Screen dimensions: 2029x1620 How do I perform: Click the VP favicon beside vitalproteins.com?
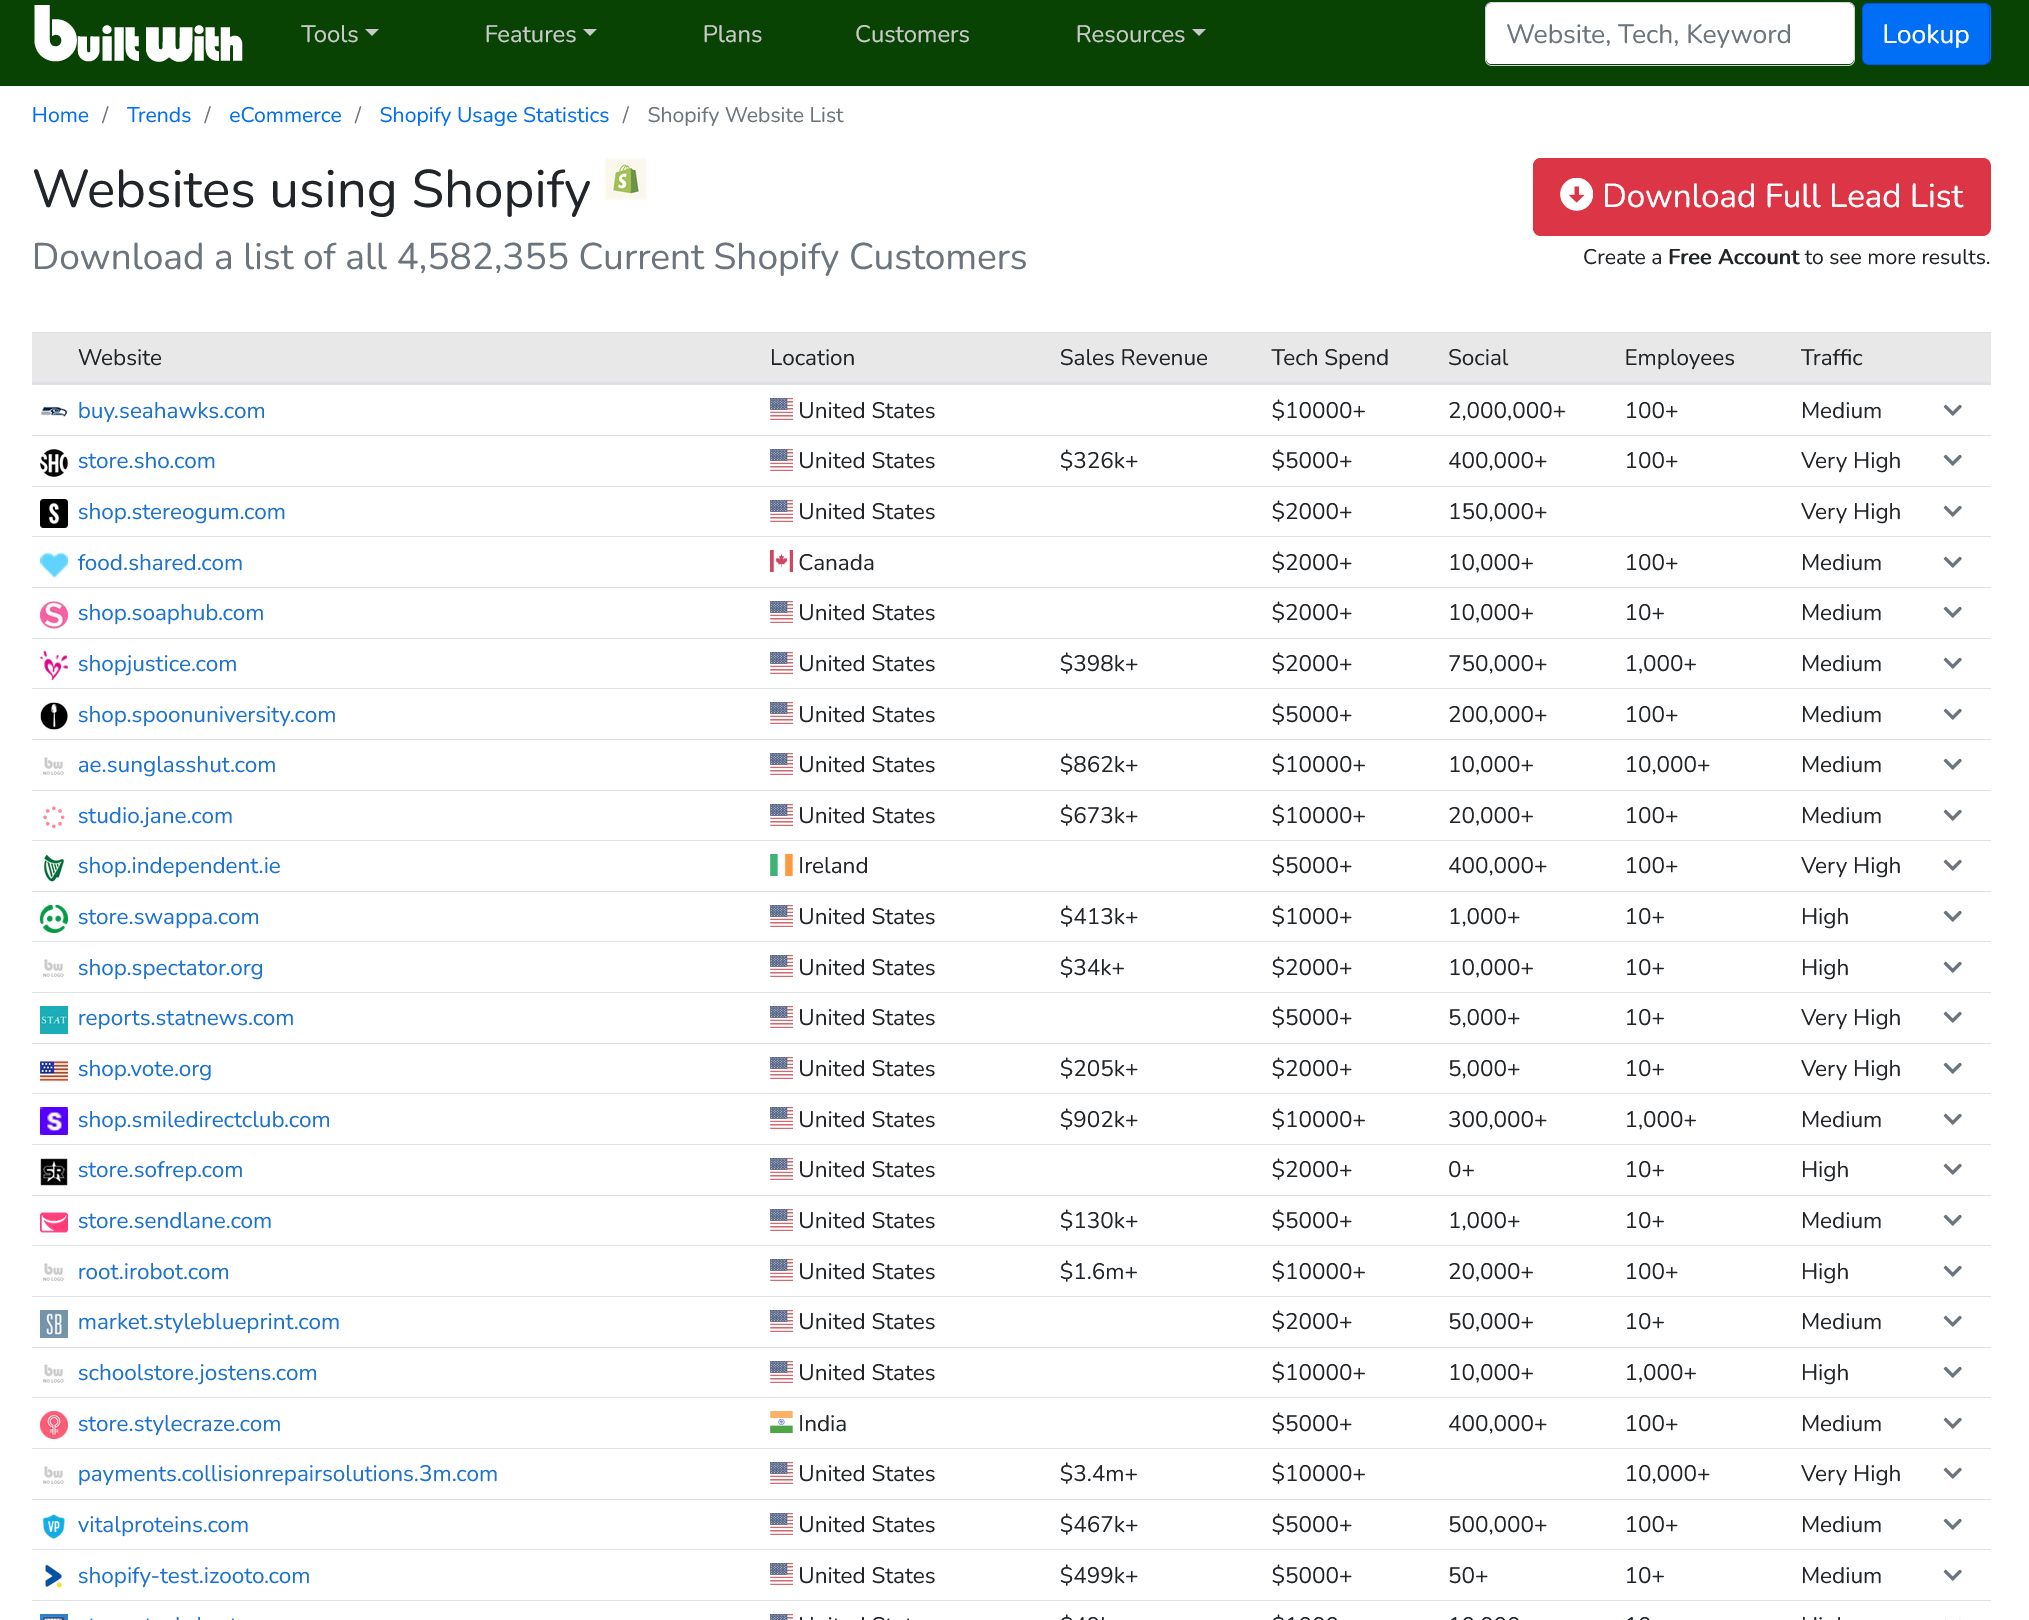pos(53,1525)
